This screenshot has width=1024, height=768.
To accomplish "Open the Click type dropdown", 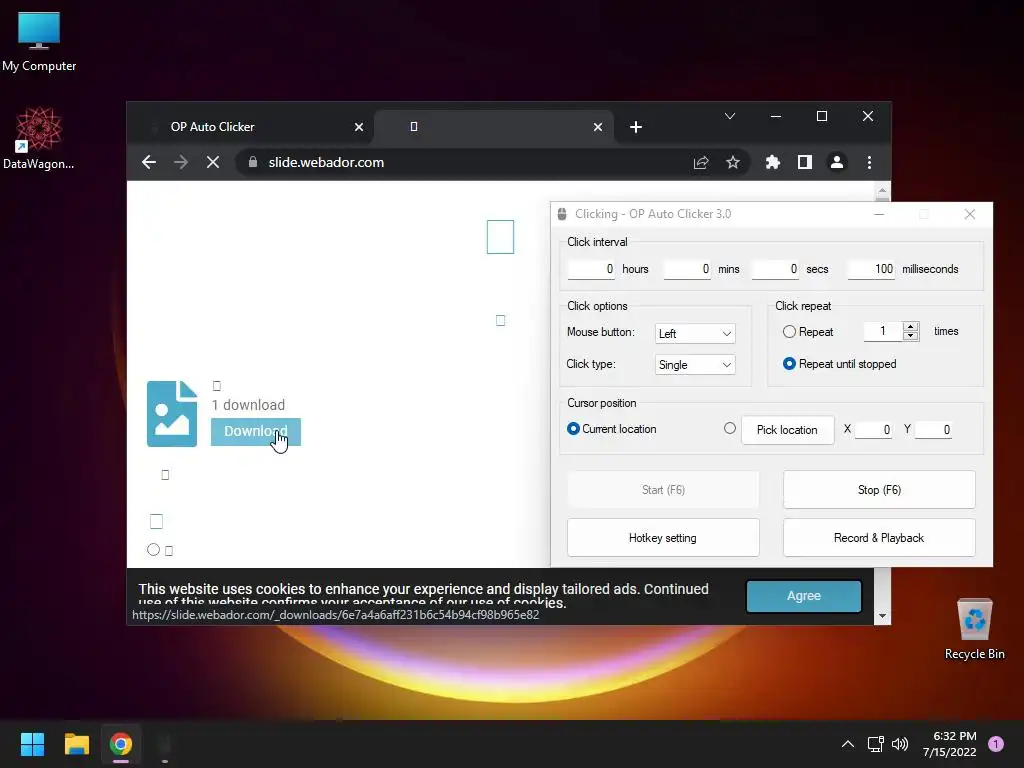I will 695,364.
